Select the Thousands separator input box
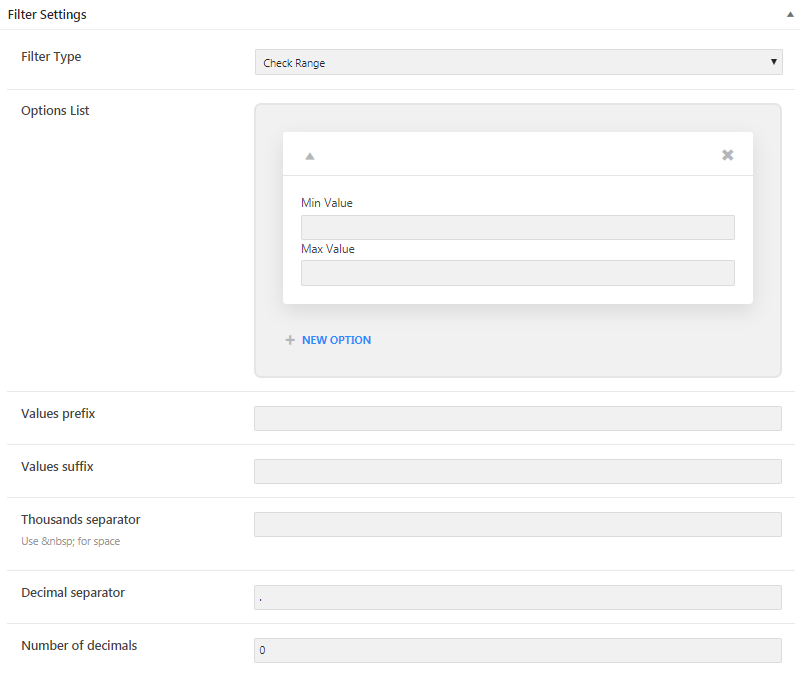Viewport: 800px width, 685px height. point(517,524)
